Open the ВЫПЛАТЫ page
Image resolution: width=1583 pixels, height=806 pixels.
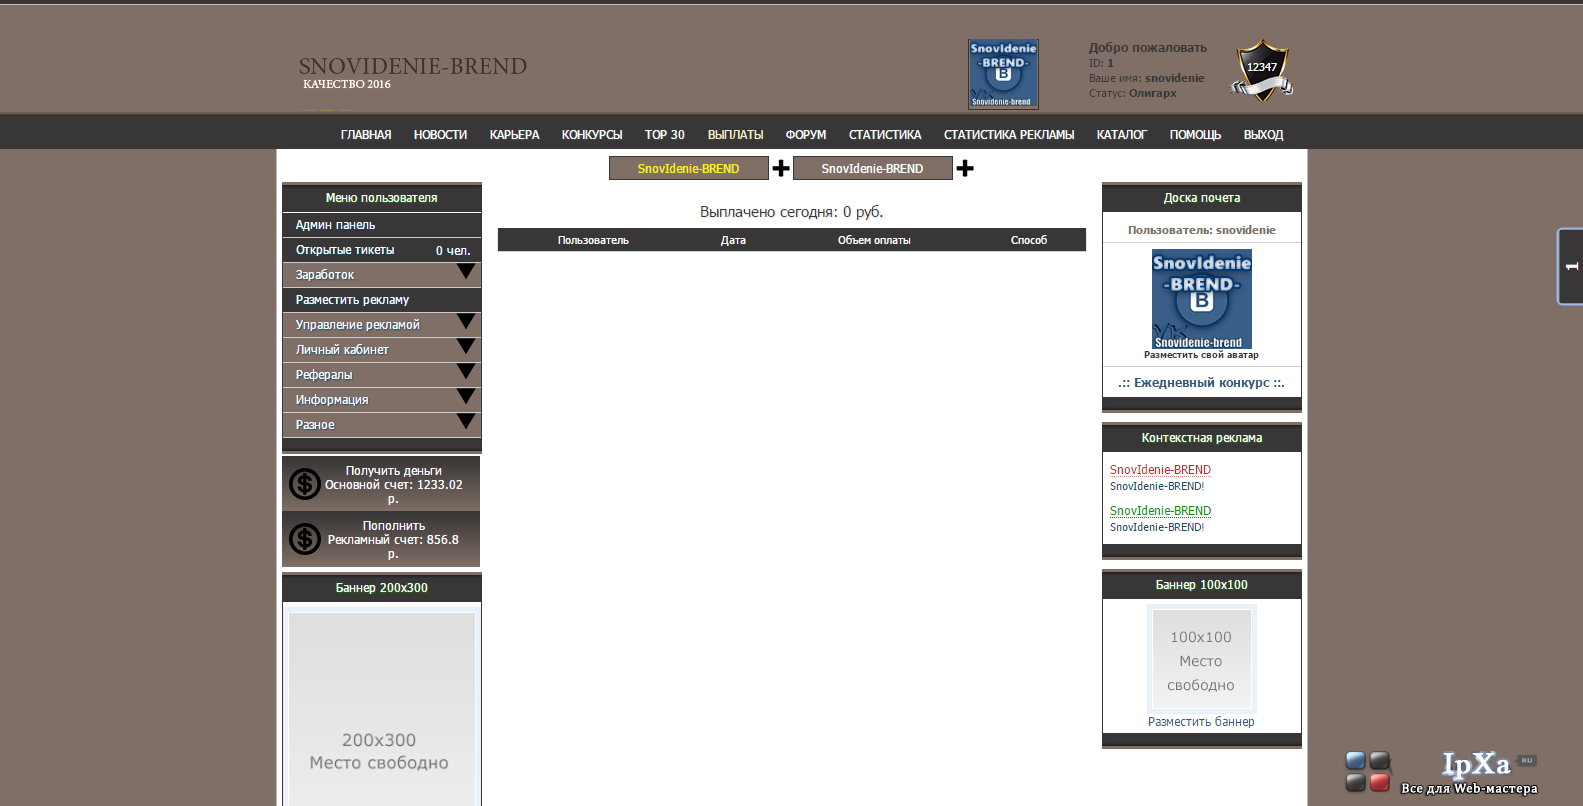[x=735, y=135]
